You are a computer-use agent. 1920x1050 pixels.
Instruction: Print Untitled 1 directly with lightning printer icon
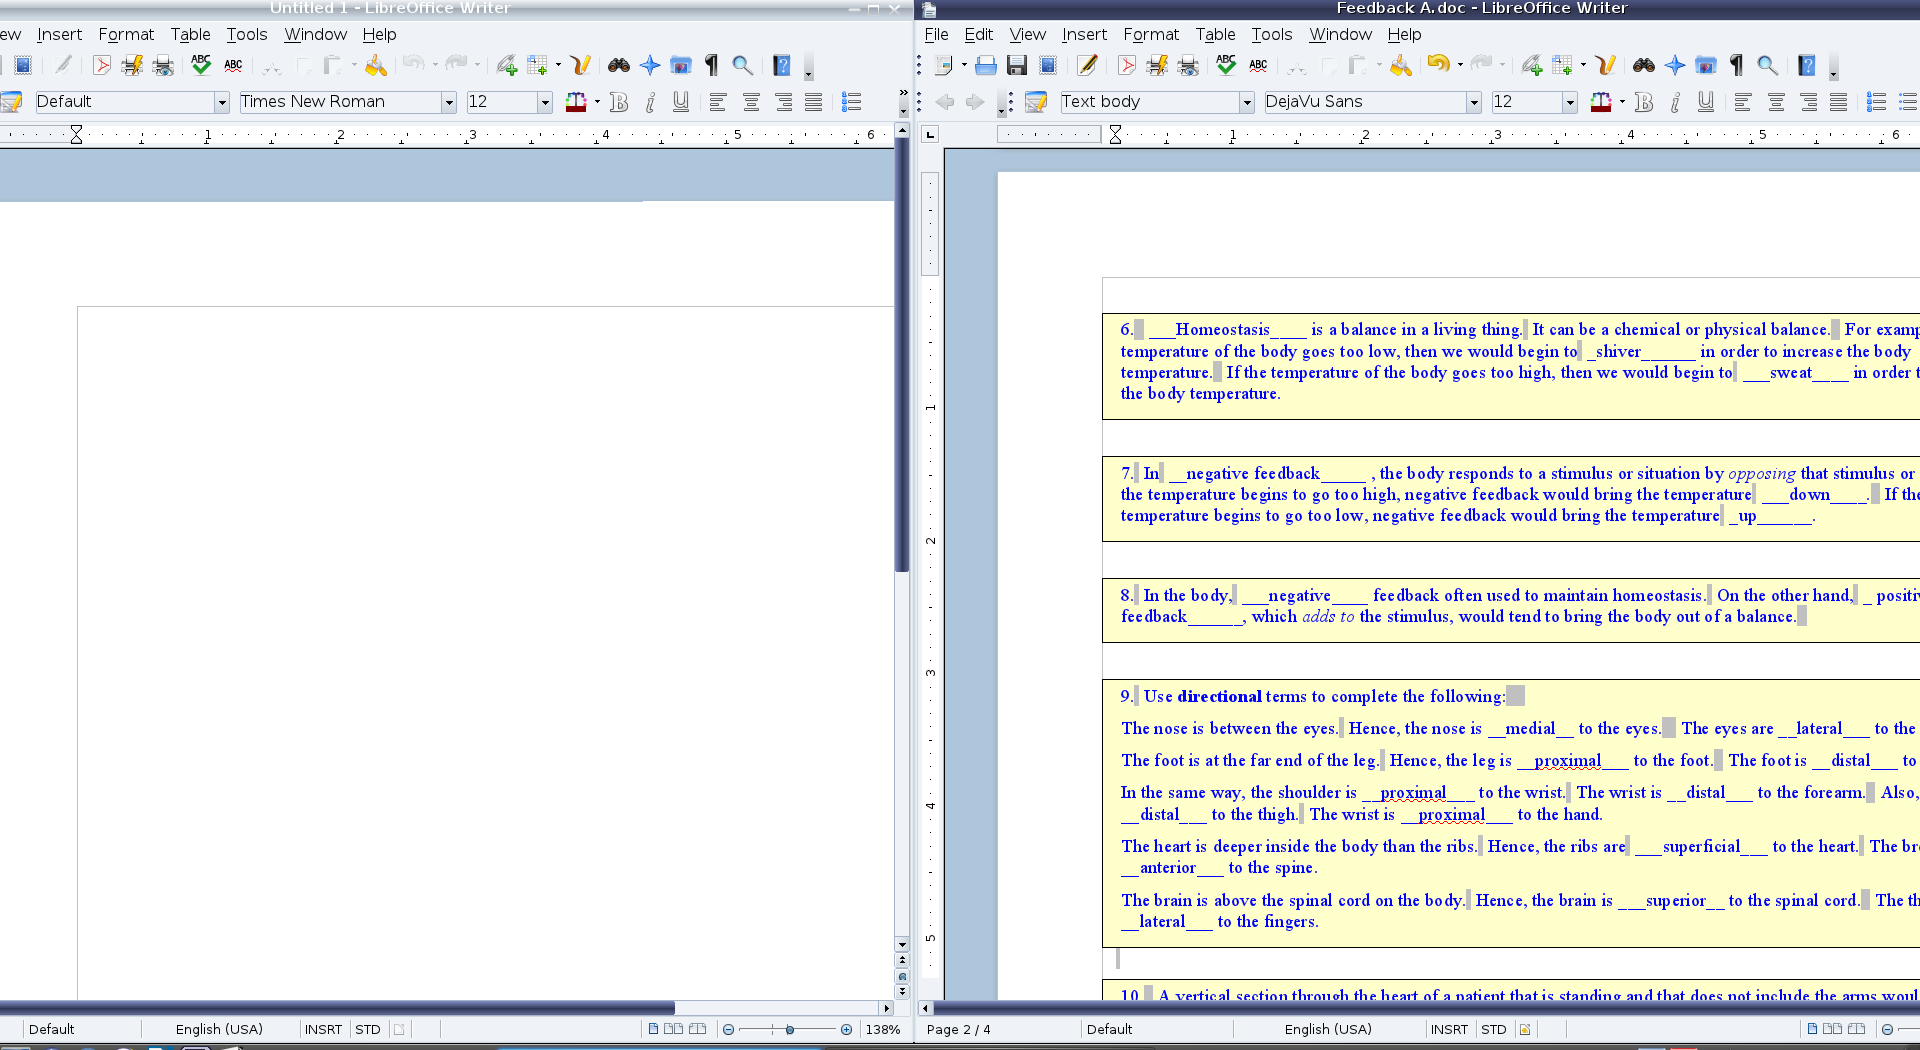pos(132,65)
